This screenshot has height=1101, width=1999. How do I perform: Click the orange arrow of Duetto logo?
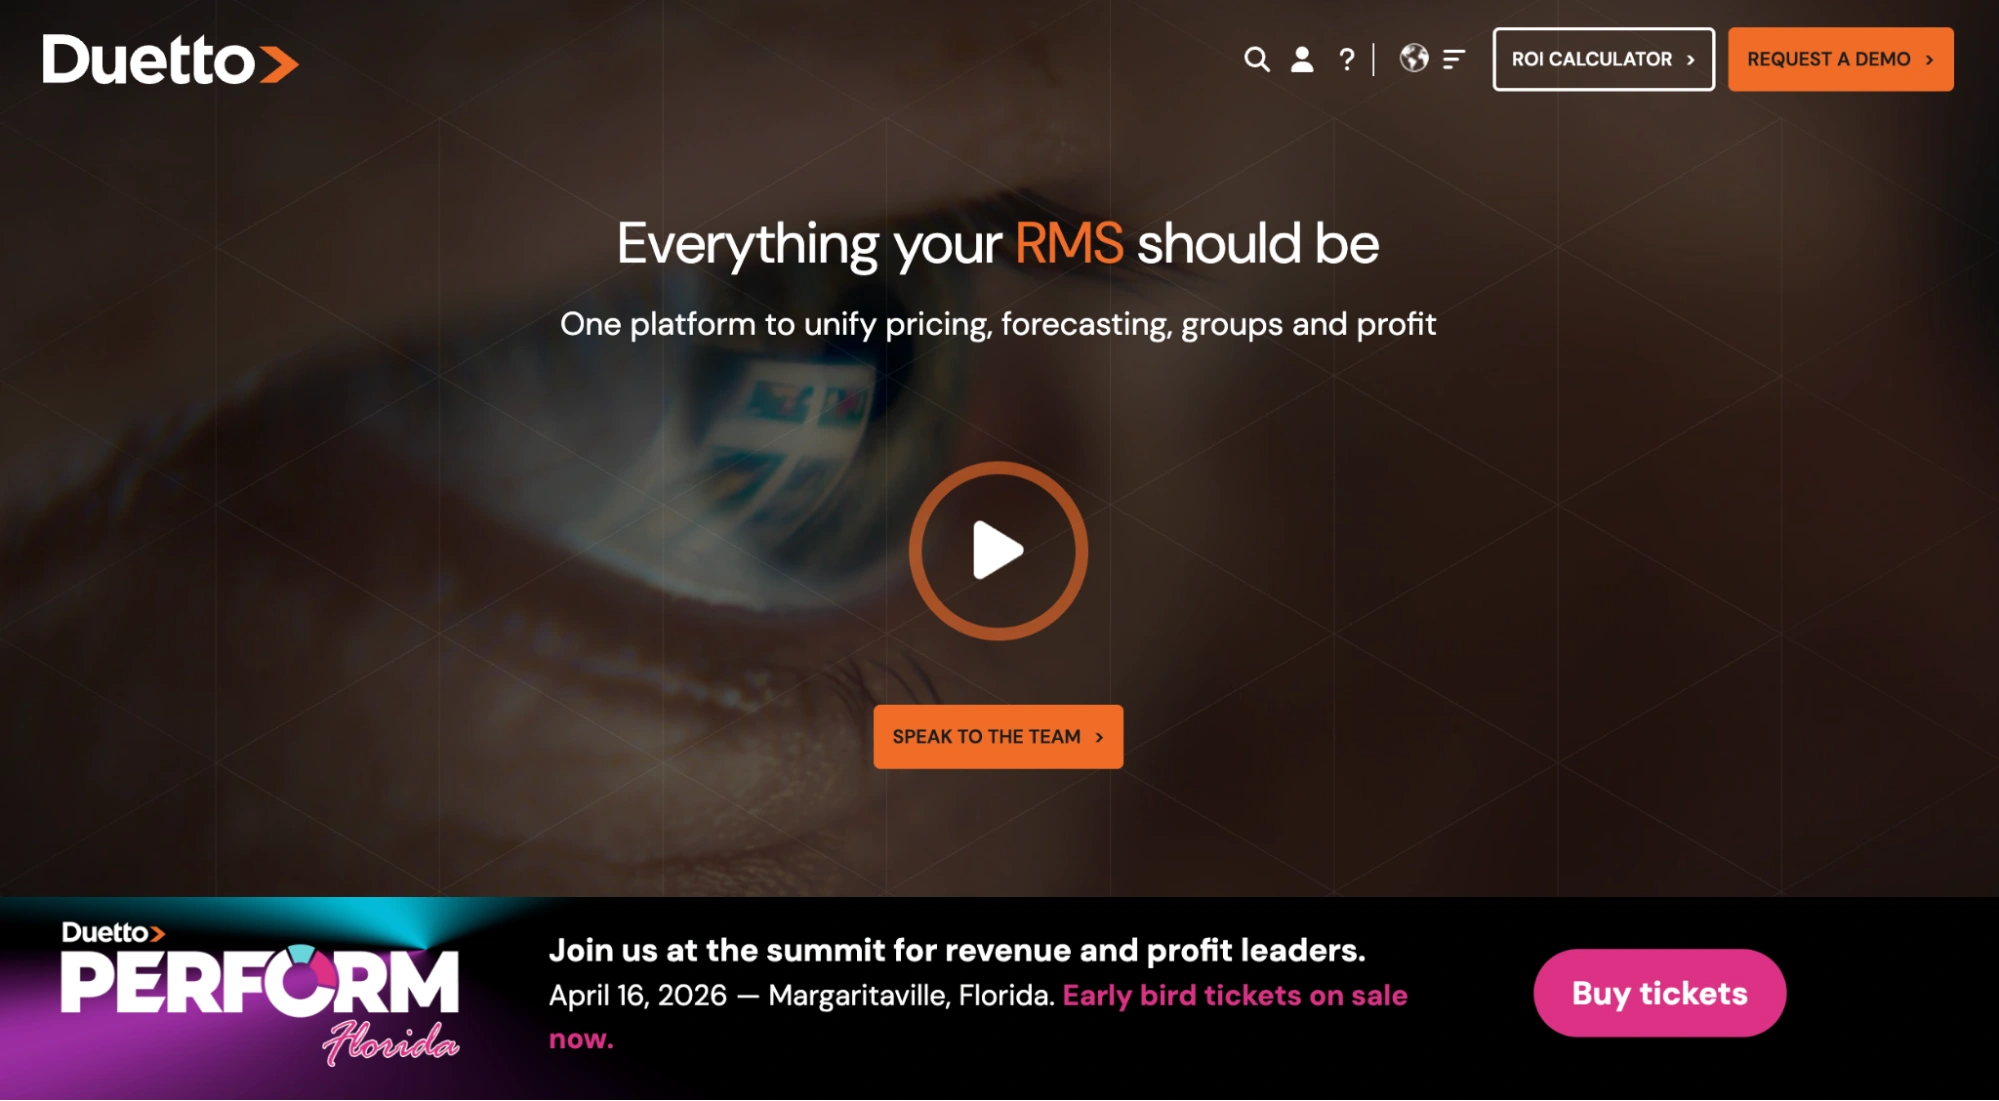pyautogui.click(x=279, y=64)
